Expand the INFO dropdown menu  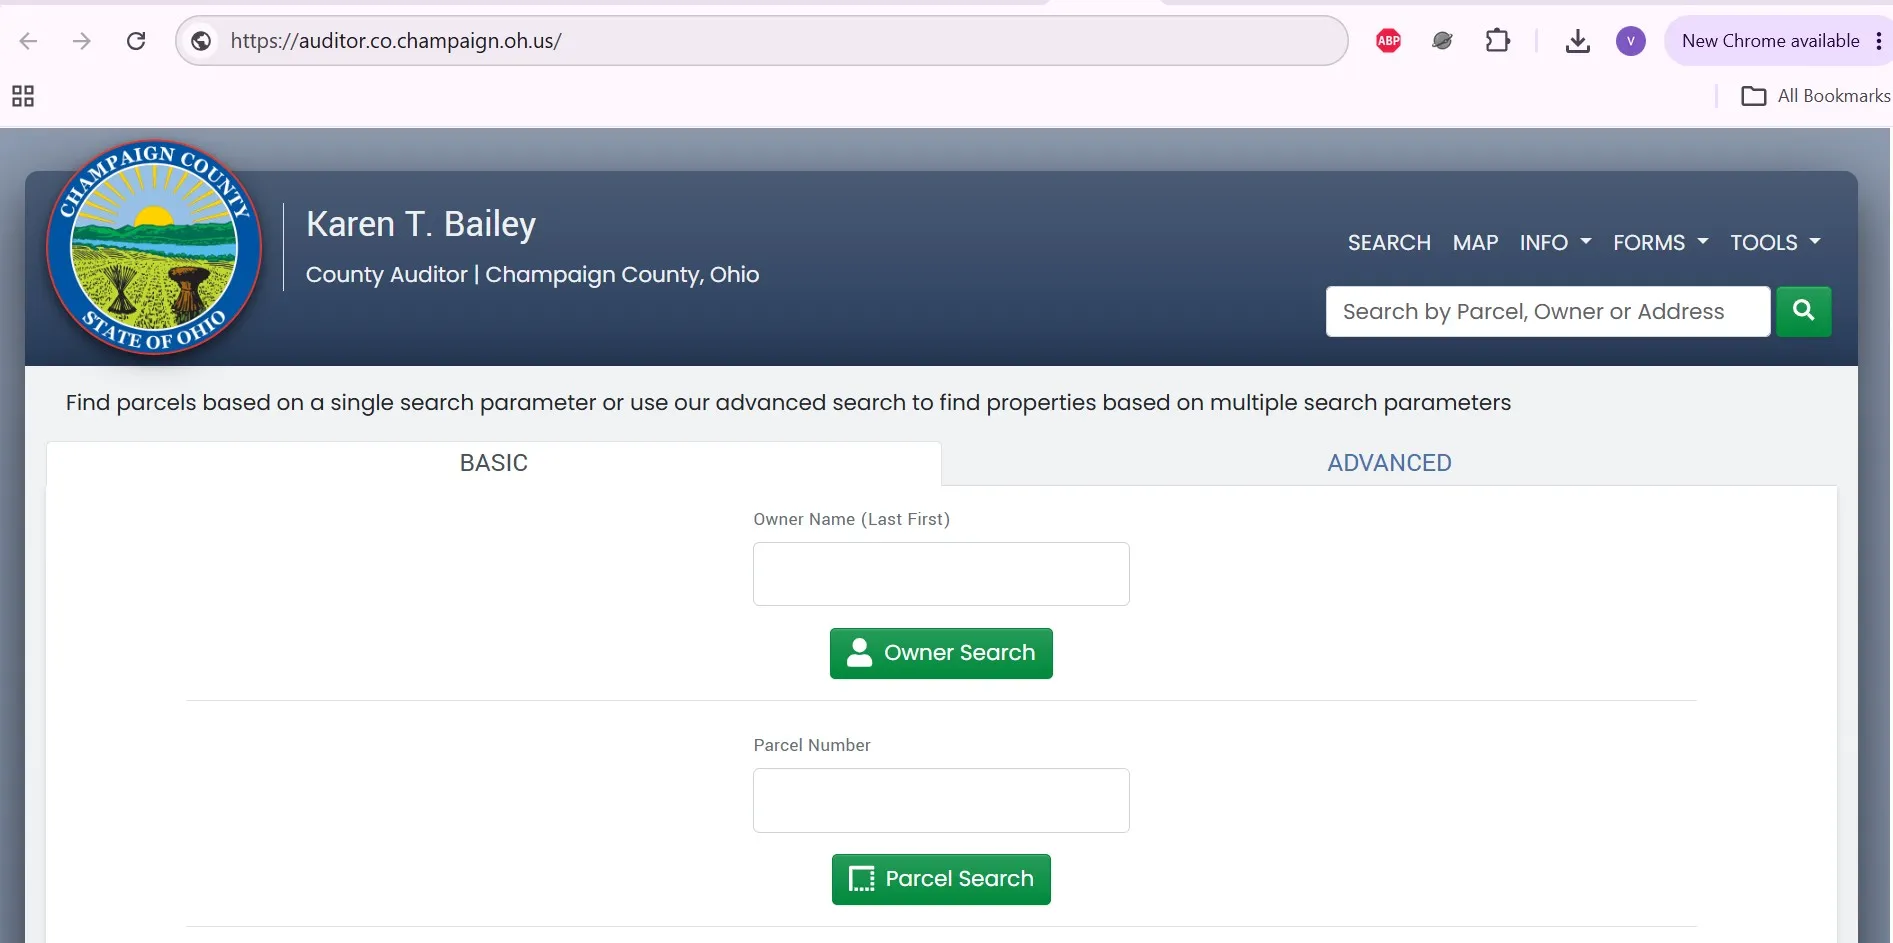tap(1554, 243)
